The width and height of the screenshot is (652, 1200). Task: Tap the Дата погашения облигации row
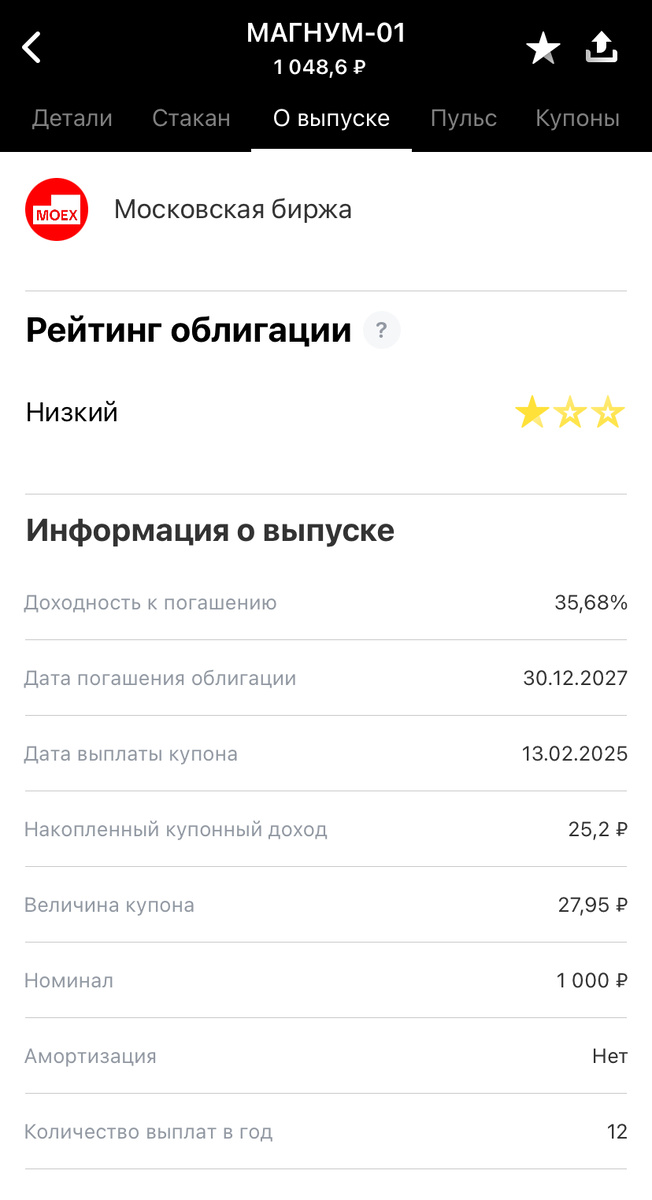tap(326, 677)
